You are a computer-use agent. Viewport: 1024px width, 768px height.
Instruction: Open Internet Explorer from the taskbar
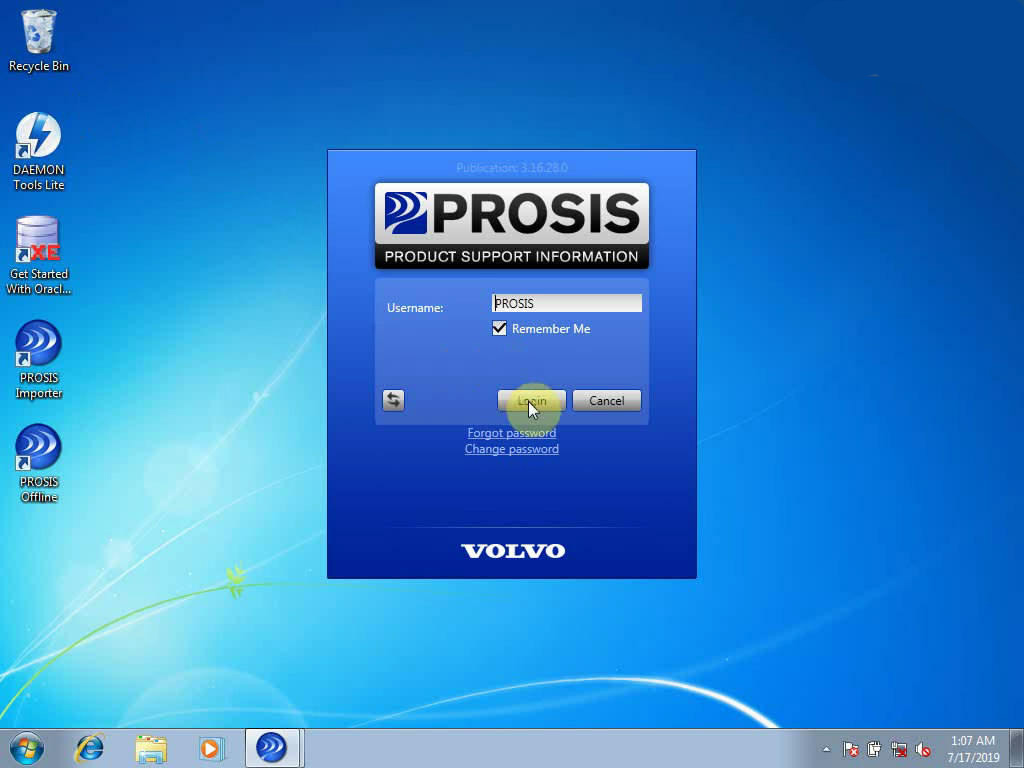[90, 748]
